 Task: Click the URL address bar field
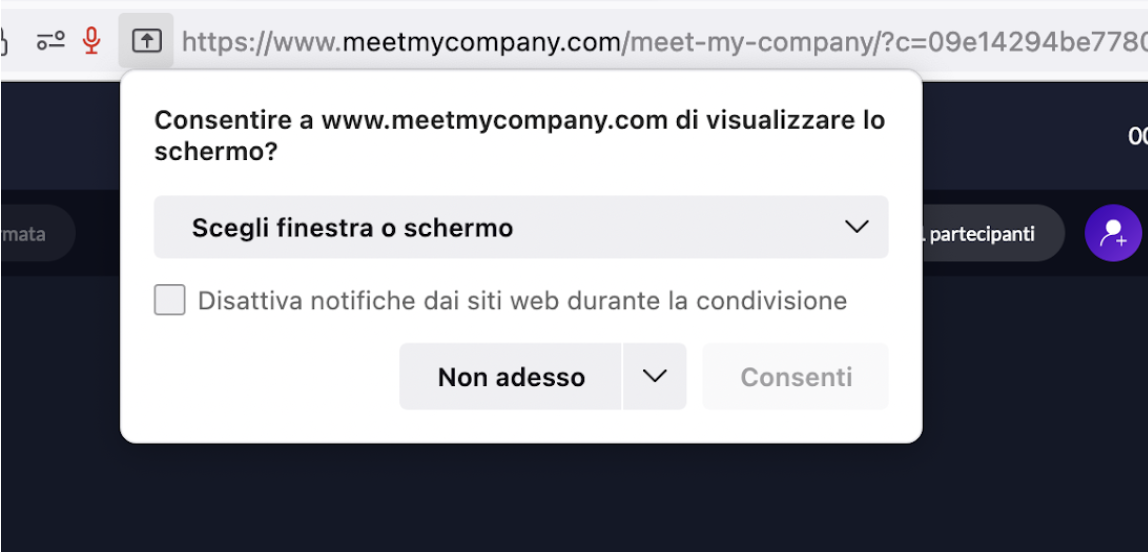(660, 41)
